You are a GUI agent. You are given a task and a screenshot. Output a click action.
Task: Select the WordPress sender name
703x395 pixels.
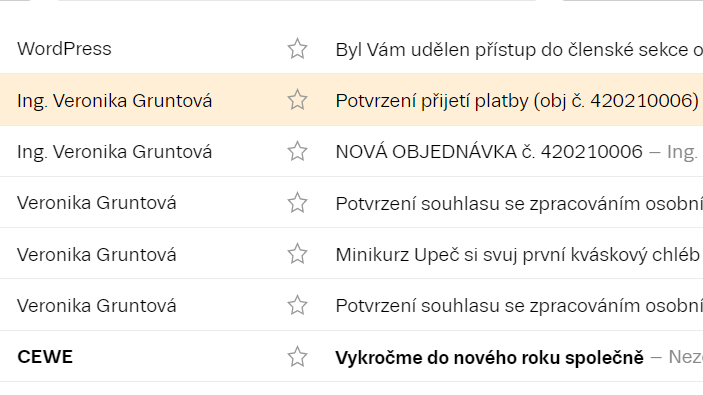click(x=64, y=49)
